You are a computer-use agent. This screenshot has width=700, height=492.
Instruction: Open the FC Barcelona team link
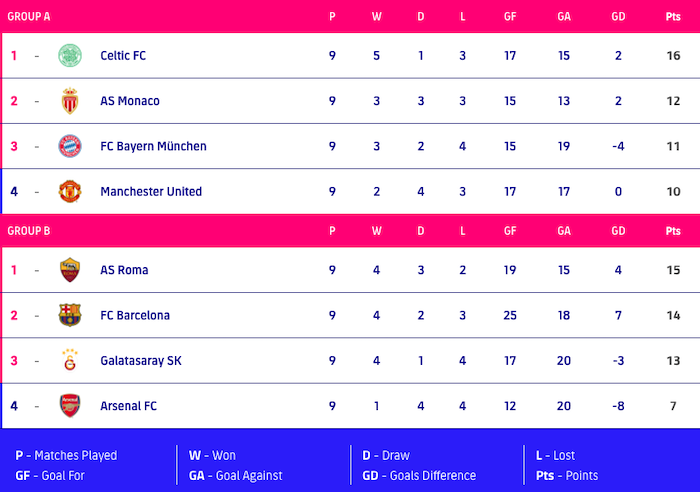[135, 315]
